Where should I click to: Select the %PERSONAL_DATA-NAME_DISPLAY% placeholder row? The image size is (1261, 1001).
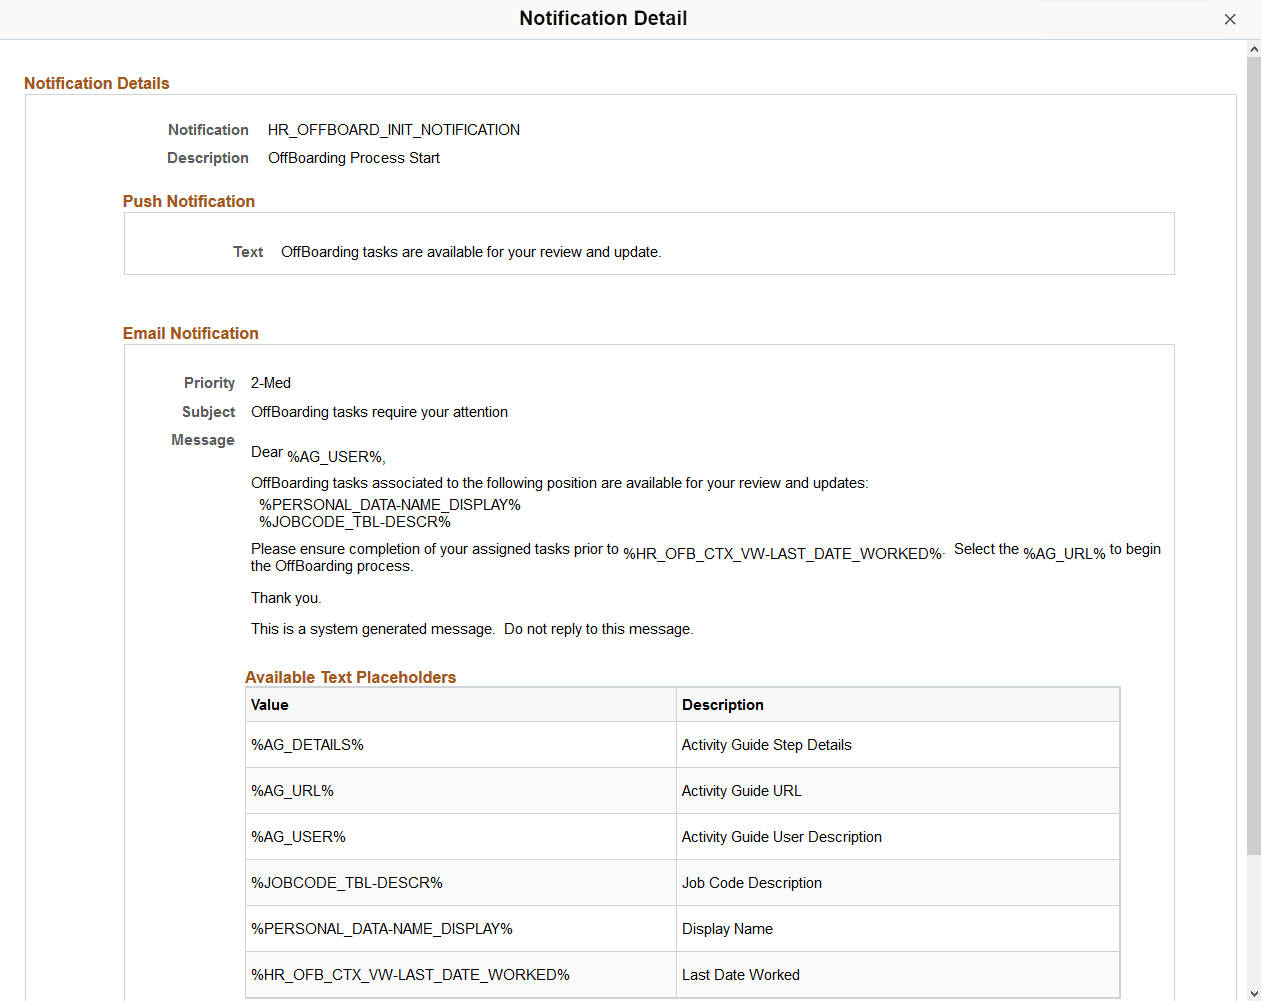tap(358, 928)
